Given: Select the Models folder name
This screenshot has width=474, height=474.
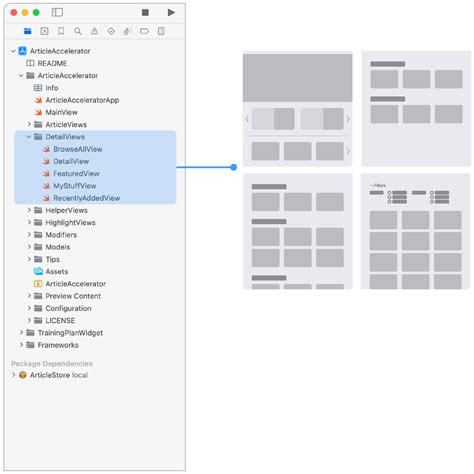Looking at the screenshot, I should click(x=58, y=247).
